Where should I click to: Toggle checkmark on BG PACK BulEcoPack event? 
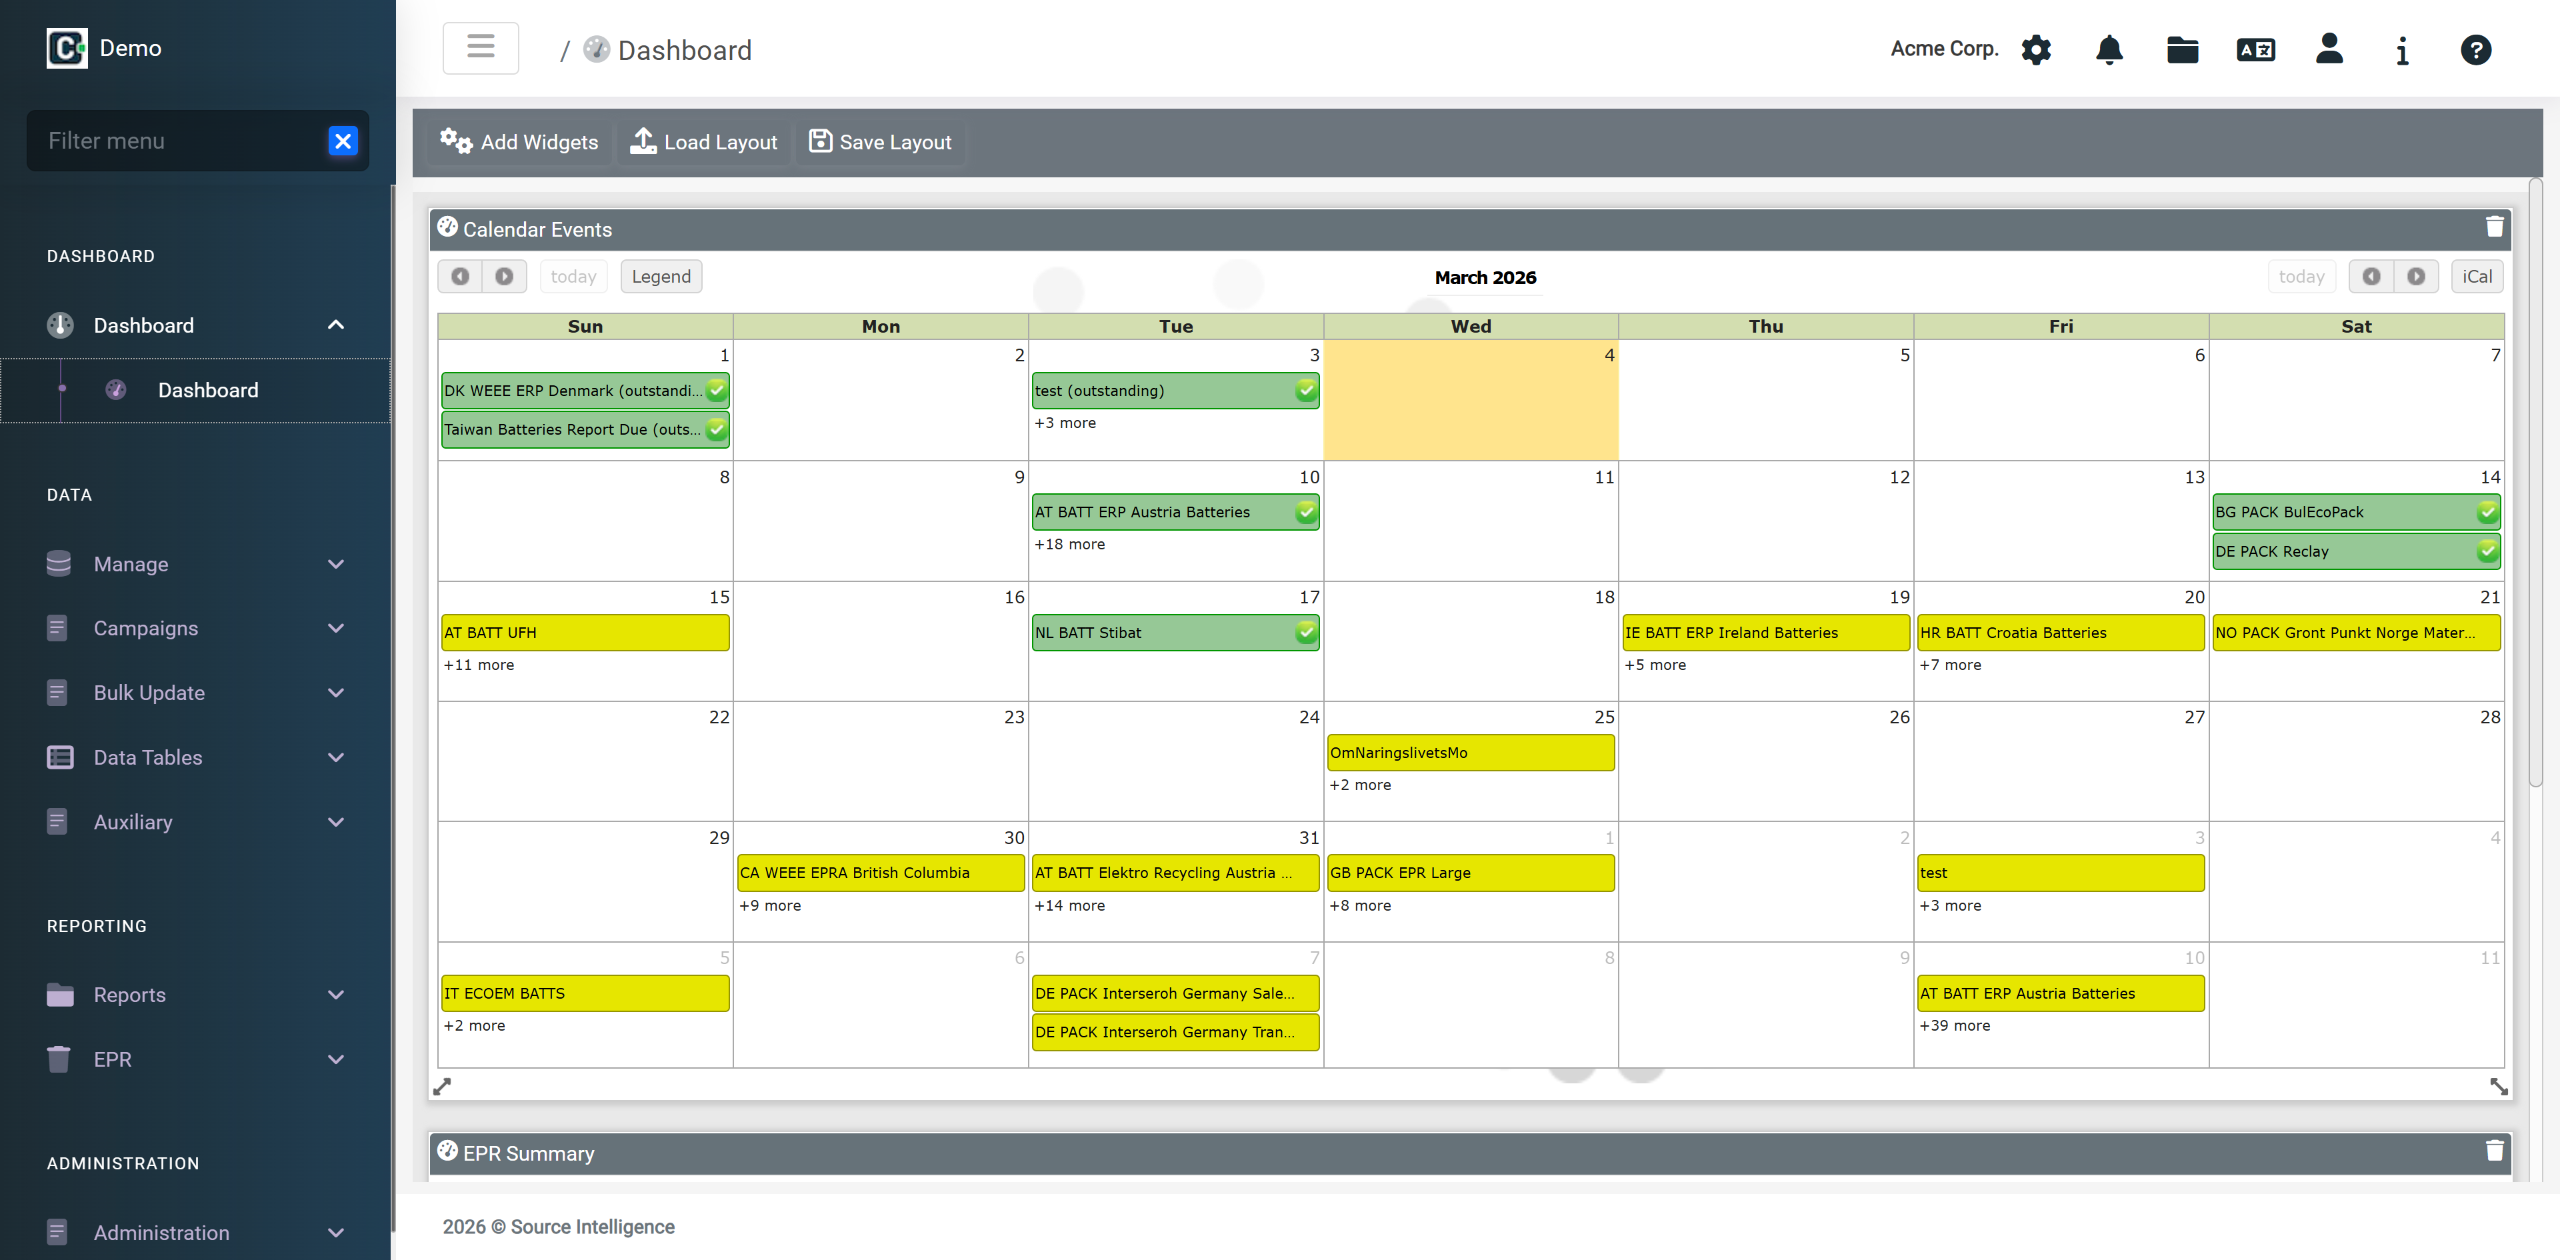2487,512
